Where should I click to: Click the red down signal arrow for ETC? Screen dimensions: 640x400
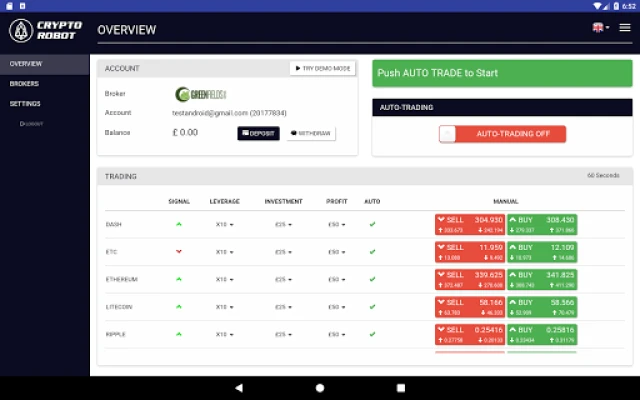pos(179,251)
